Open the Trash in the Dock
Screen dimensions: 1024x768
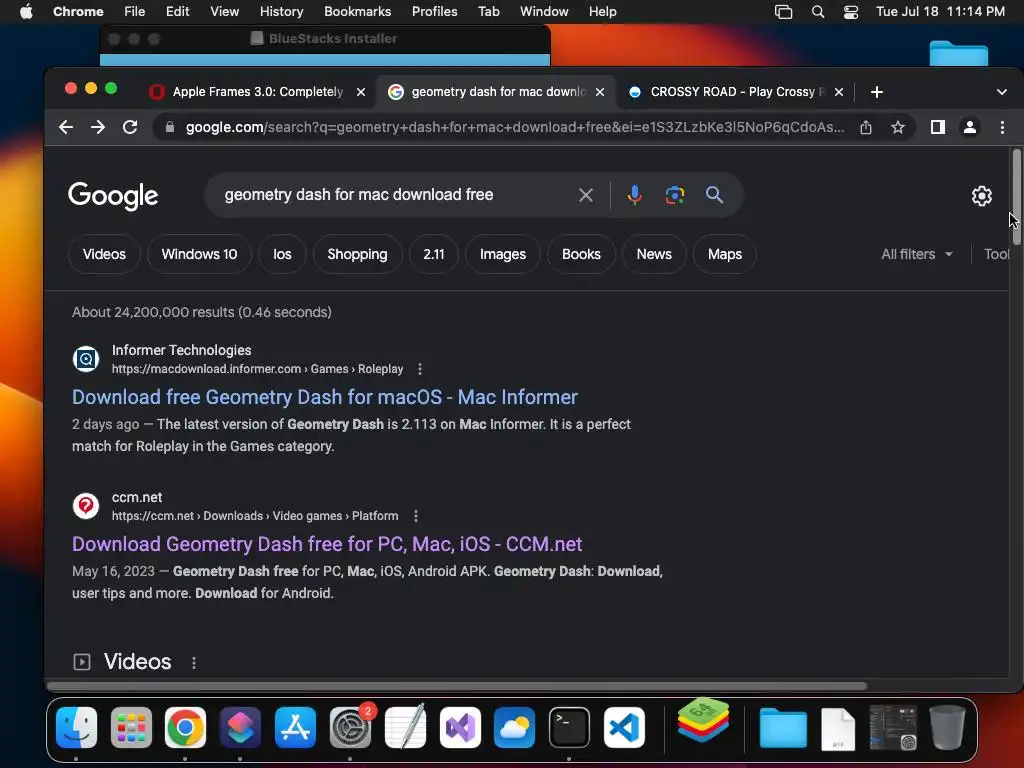tap(947, 728)
